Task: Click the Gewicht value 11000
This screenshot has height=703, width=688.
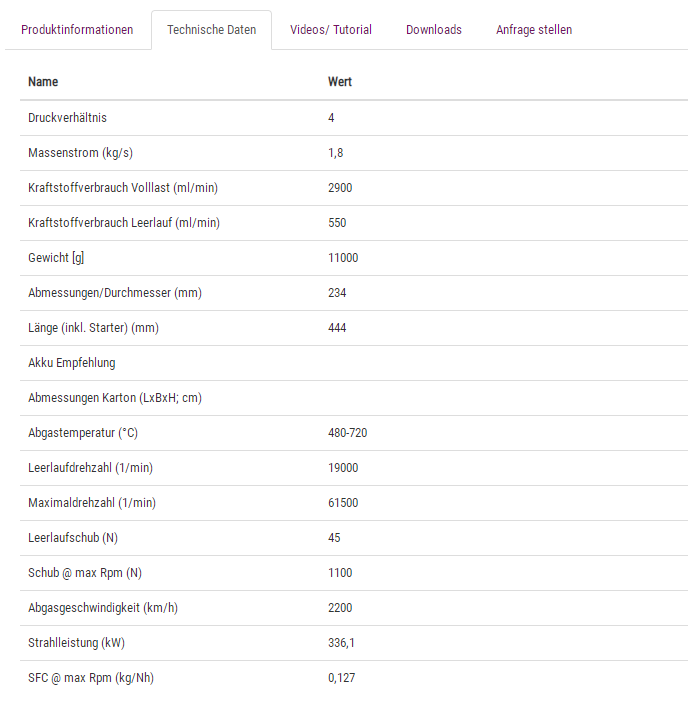Action: pyautogui.click(x=343, y=258)
